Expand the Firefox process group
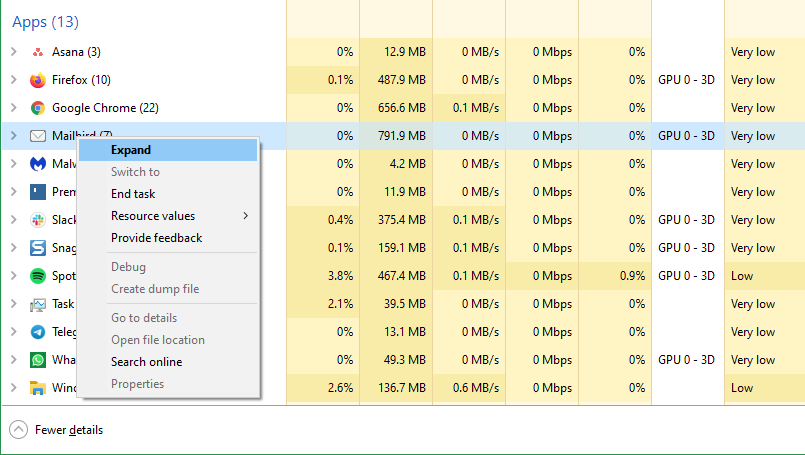Viewport: 805px width, 455px height. [x=14, y=80]
